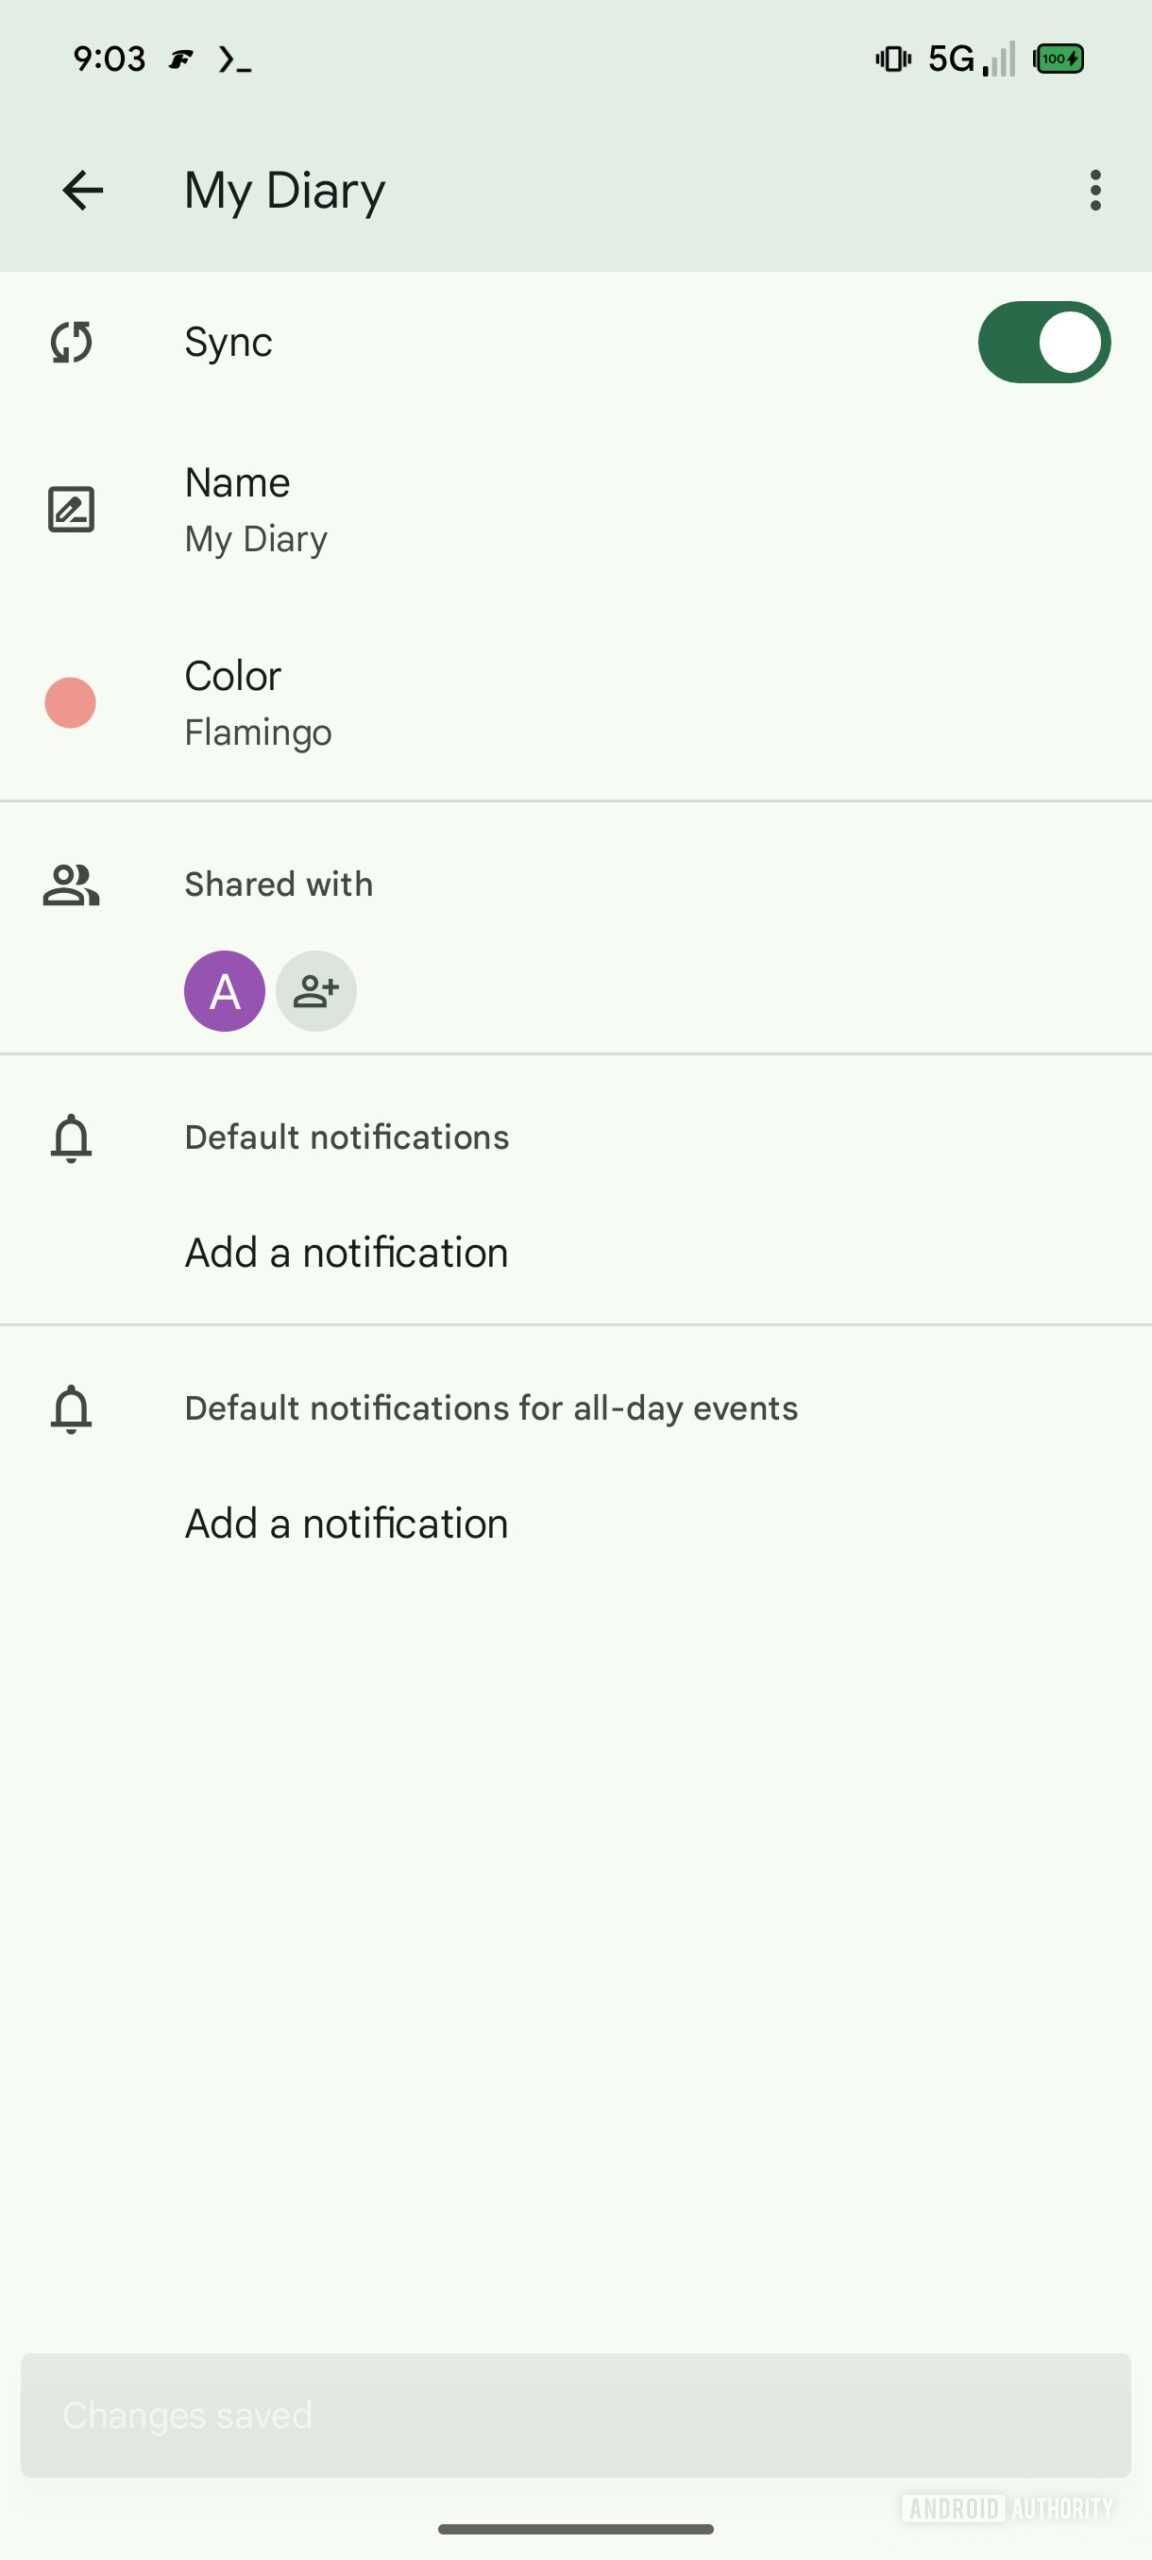
Task: Add a notification for all-day events
Action: [346, 1524]
